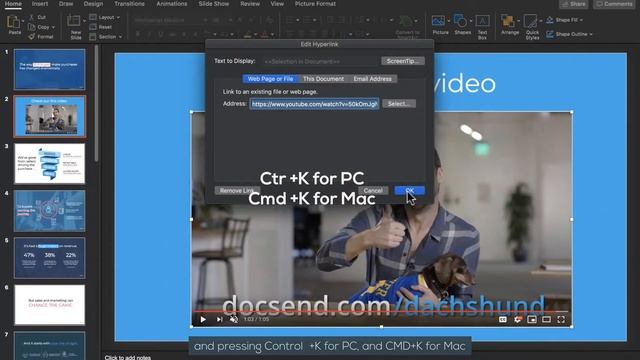Select slide 4 thumbnail

(50, 211)
